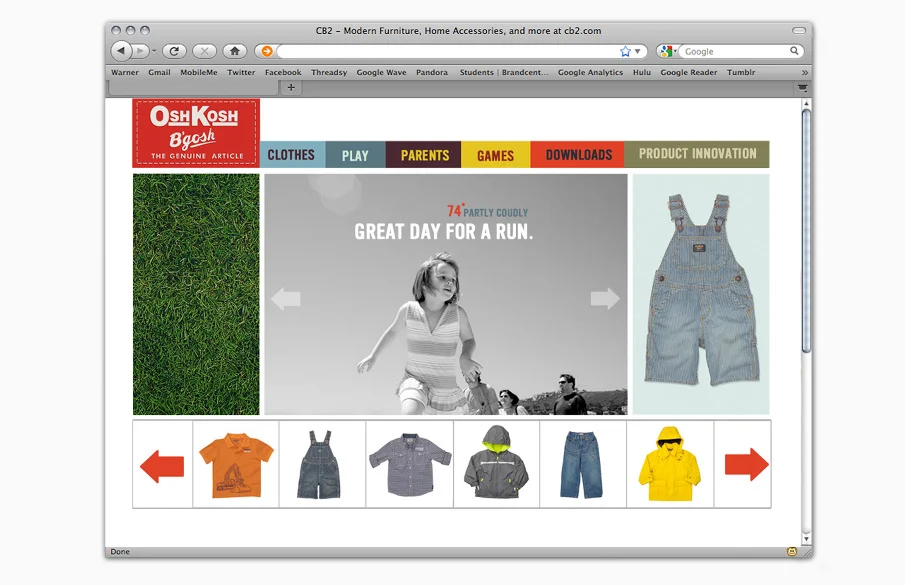Open the Twitter bookmark
The image size is (905, 585).
[241, 72]
